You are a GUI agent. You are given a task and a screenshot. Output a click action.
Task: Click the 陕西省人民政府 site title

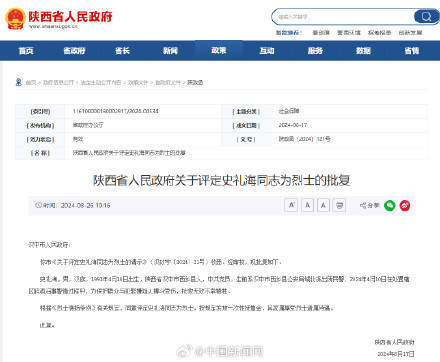(x=70, y=16)
